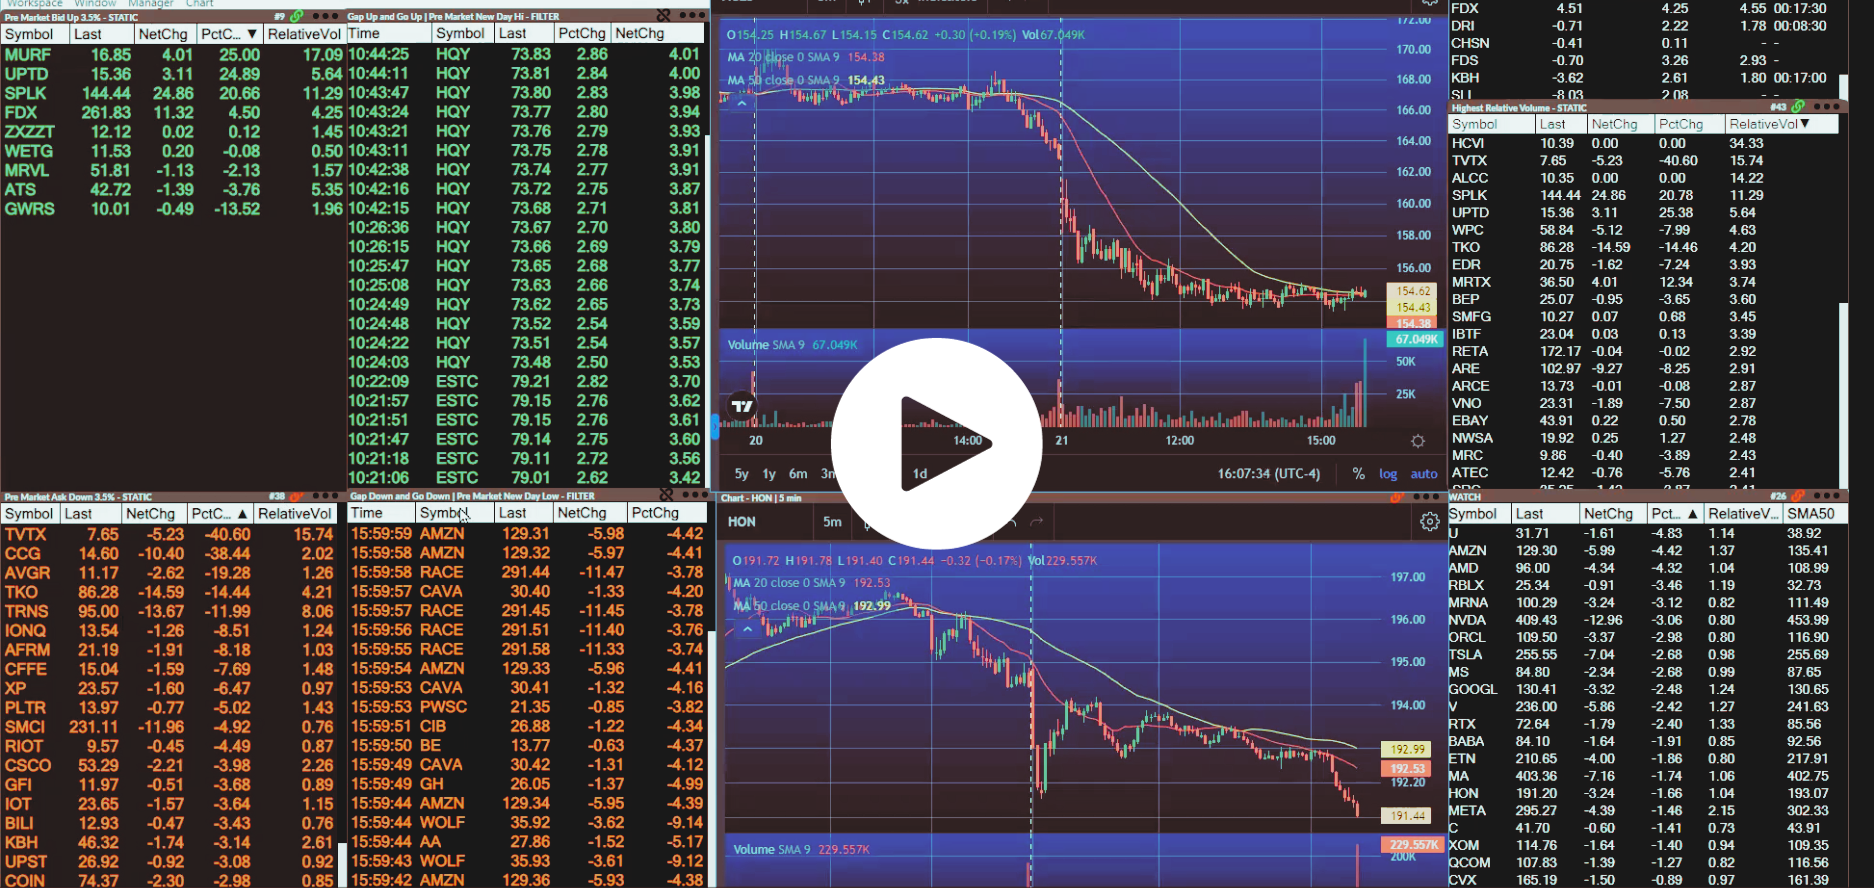Click MA 20 close legend on upper chart

pos(806,57)
